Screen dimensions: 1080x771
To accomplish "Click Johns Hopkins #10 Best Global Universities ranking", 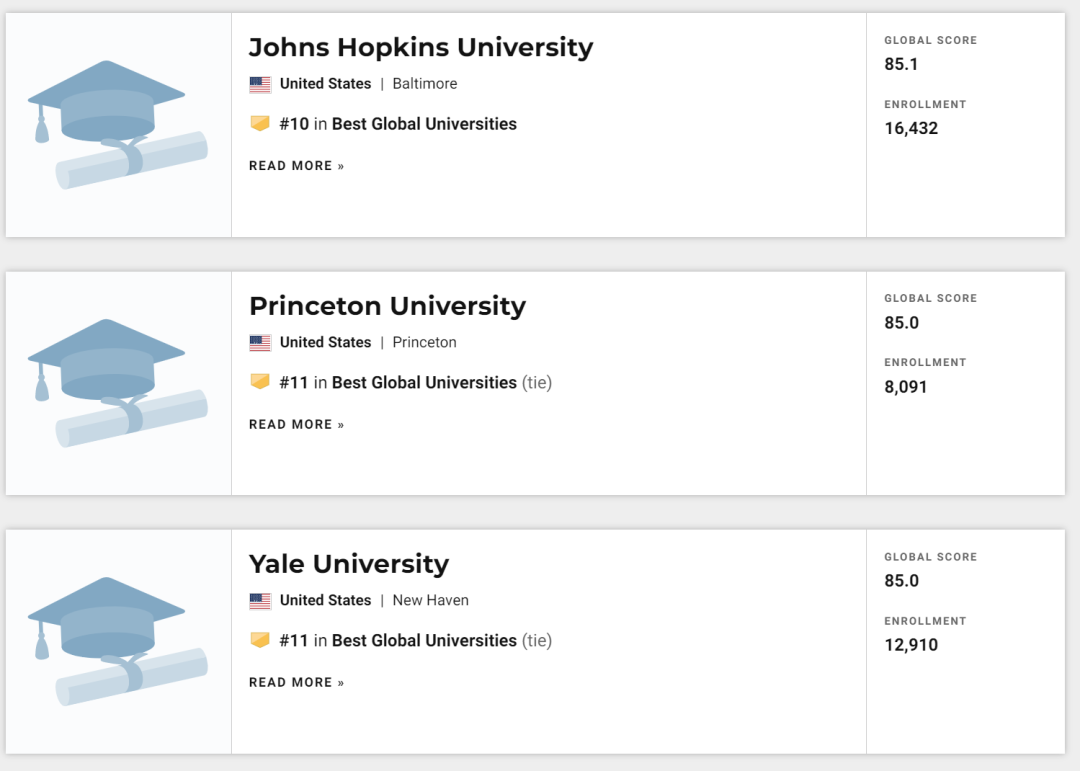I will coord(398,124).
